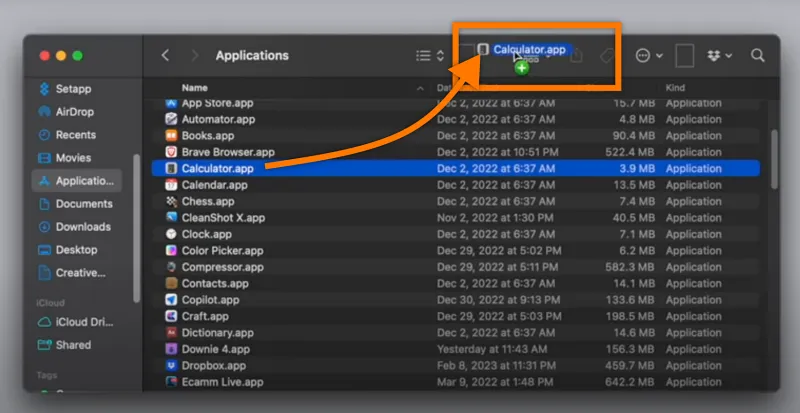Image resolution: width=800 pixels, height=413 pixels.
Task: Sort by the Kind column header
Action: (675, 88)
